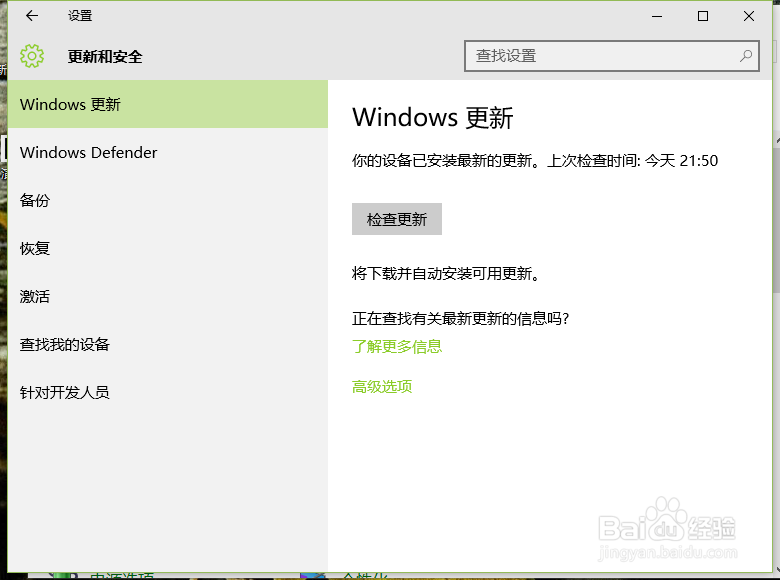This screenshot has width=780, height=580.
Task: Click the 更新和安全 header title
Action: (105, 57)
